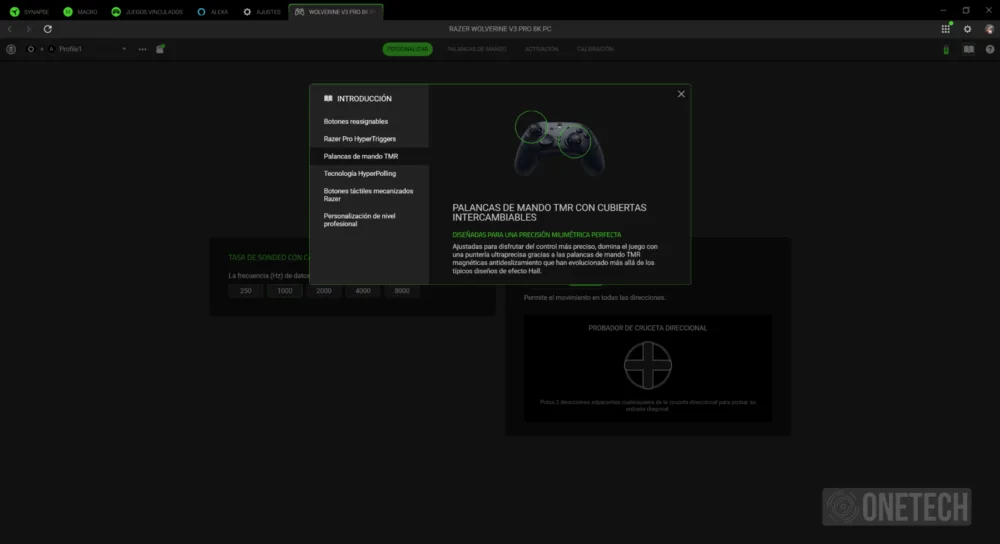Click the linked games profile icon
1000x544 pixels.
pos(160,48)
